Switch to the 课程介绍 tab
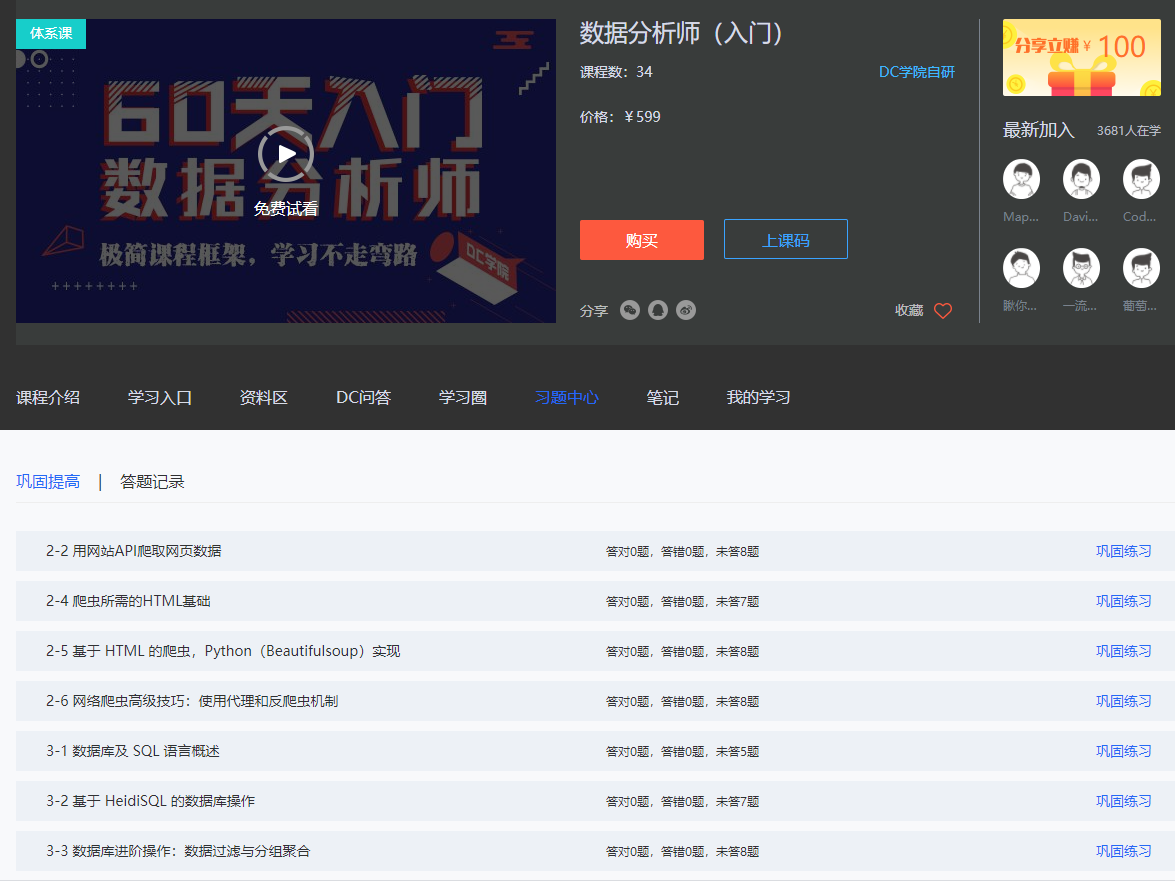Viewport: 1175px width, 881px height. coord(48,398)
